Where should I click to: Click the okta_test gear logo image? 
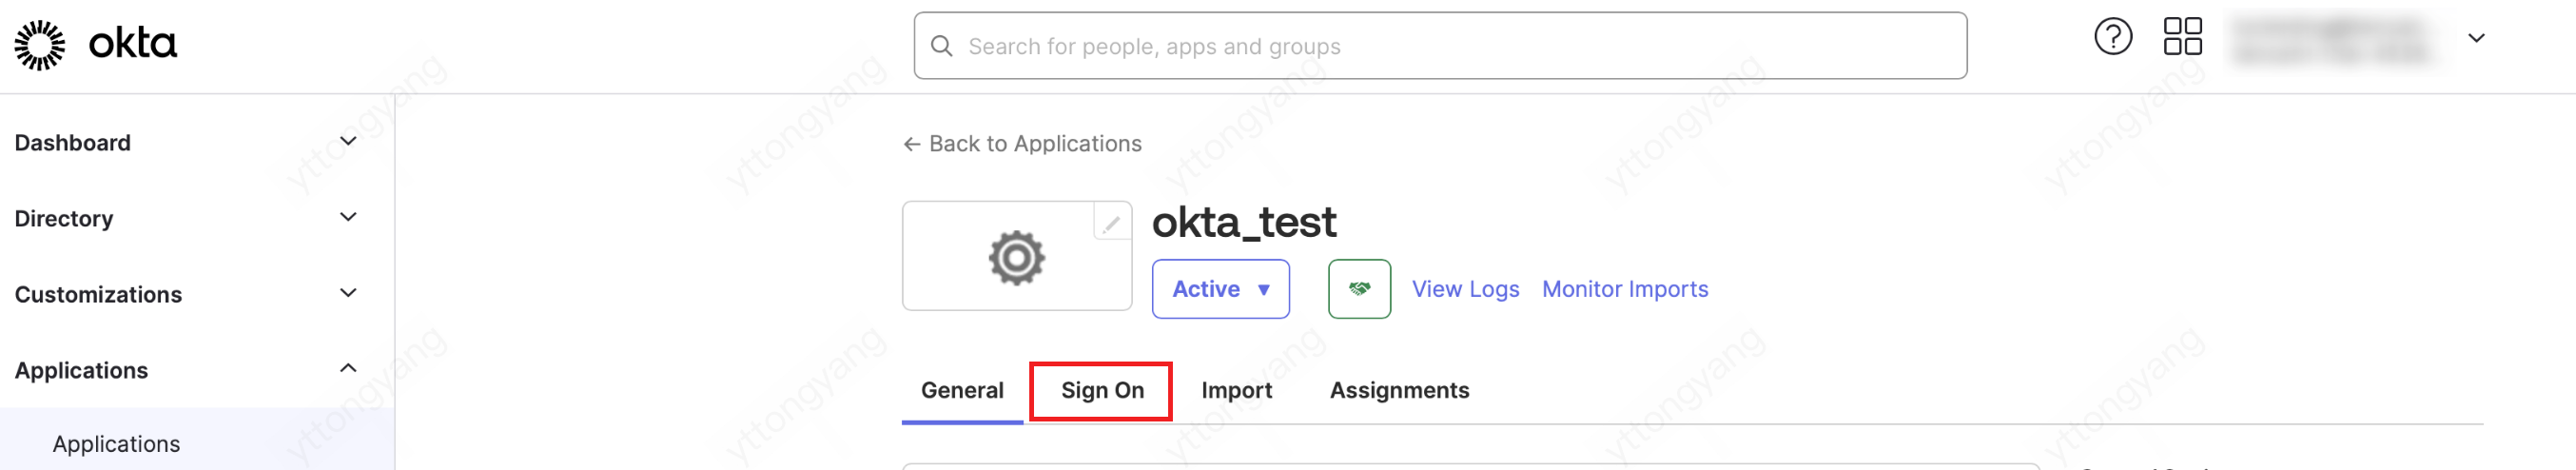(x=1016, y=258)
